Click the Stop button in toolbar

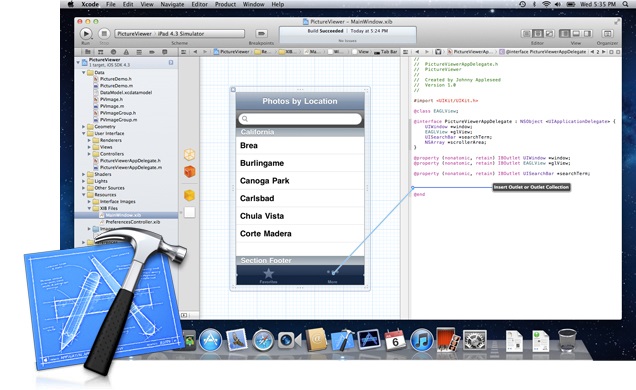pyautogui.click(x=104, y=34)
